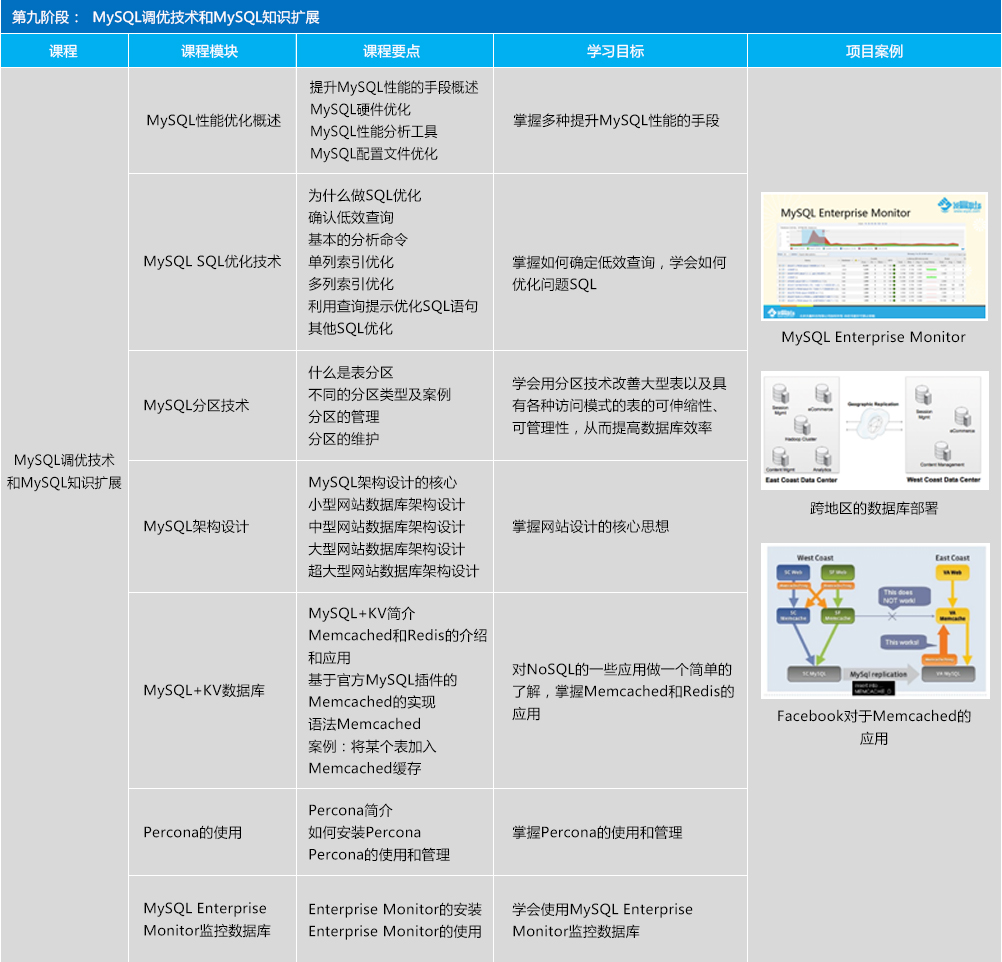Click the 课程要点 column header

tap(394, 51)
